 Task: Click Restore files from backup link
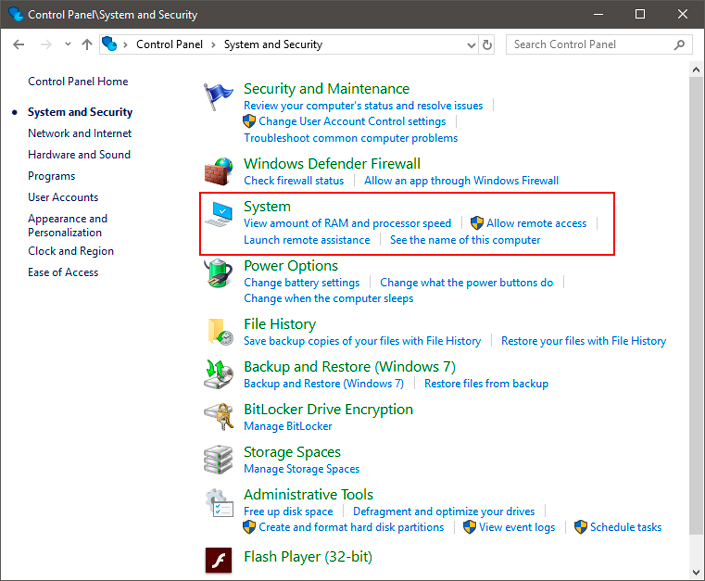click(x=486, y=384)
